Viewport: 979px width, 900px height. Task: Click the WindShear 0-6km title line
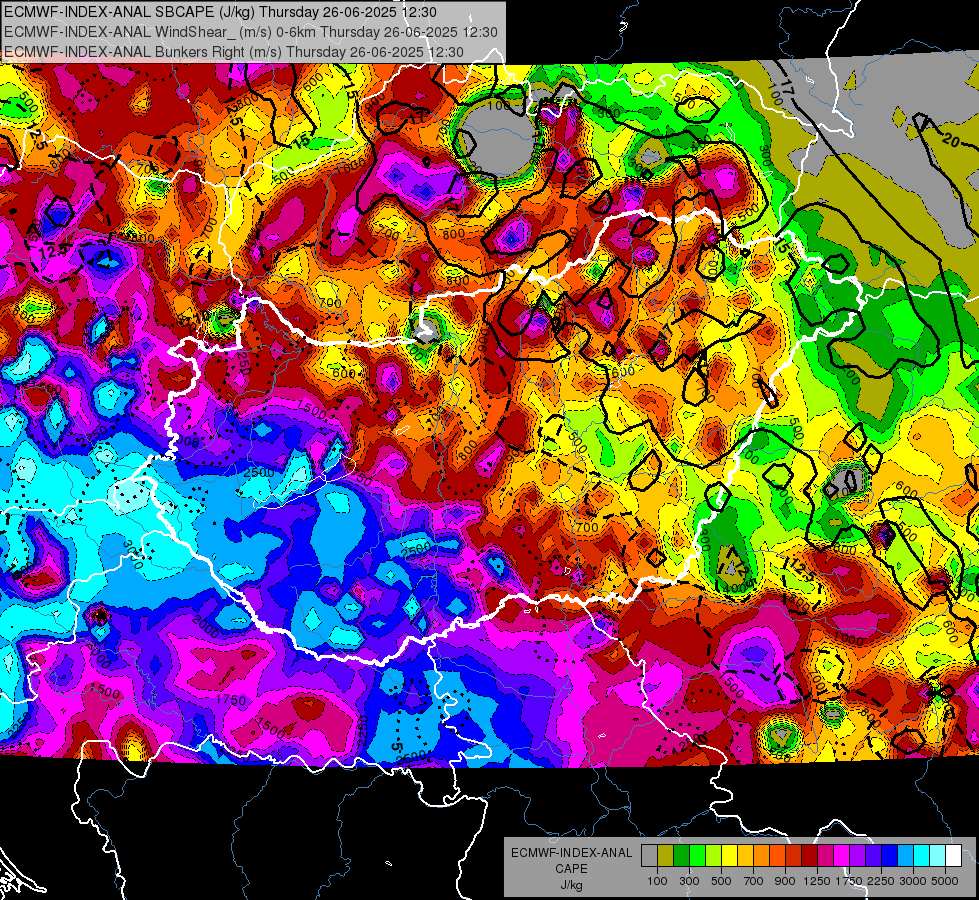(250, 32)
